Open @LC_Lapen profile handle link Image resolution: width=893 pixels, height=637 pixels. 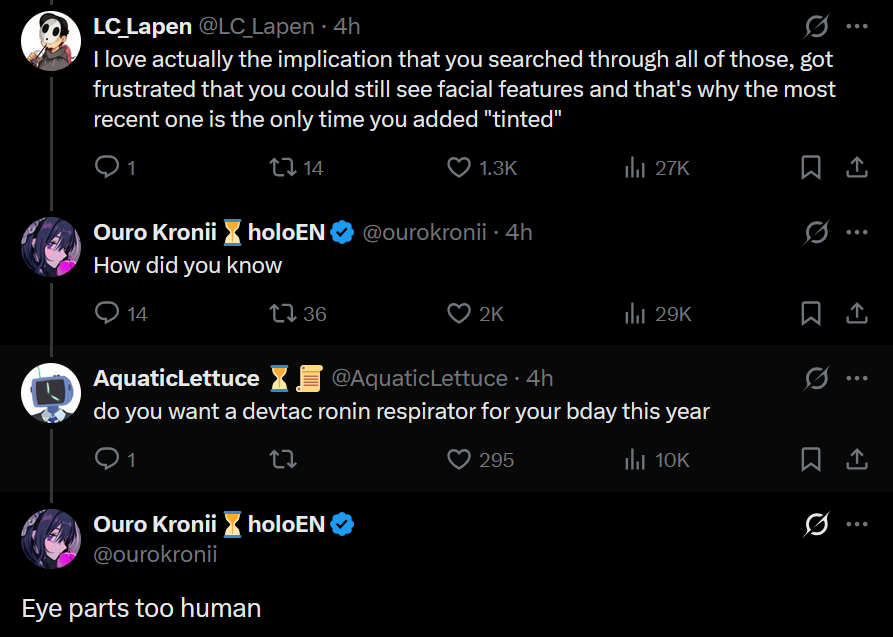point(258,27)
